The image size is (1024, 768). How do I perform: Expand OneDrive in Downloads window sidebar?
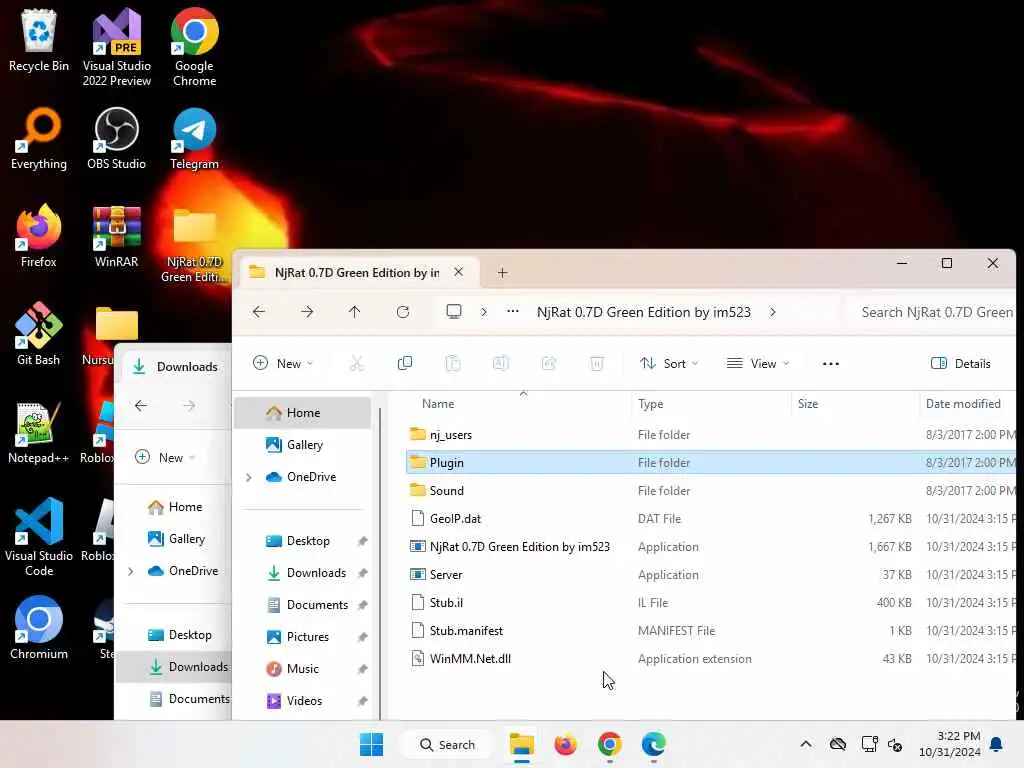pyautogui.click(x=131, y=571)
